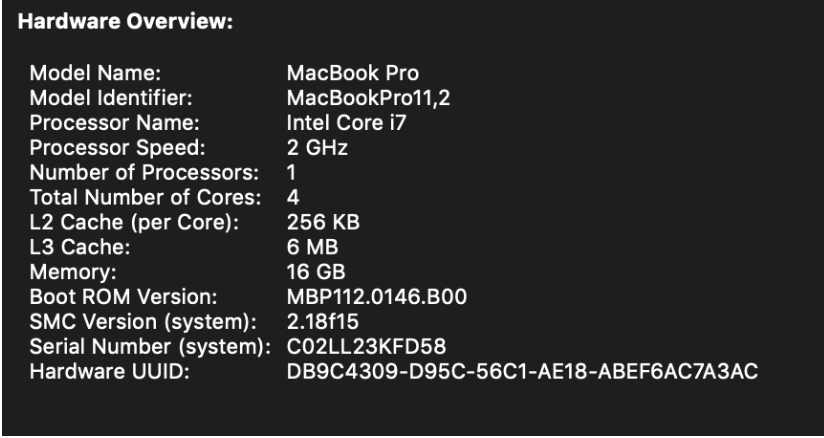Select the 6 MB L3 Cache value

pyautogui.click(x=313, y=247)
